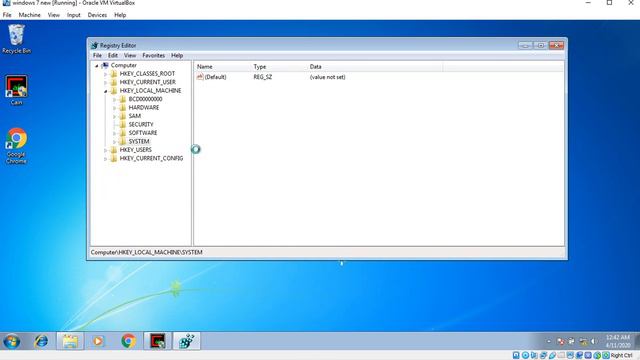Expand the SYSTEM subkey arrow
640x360 pixels.
(114, 142)
